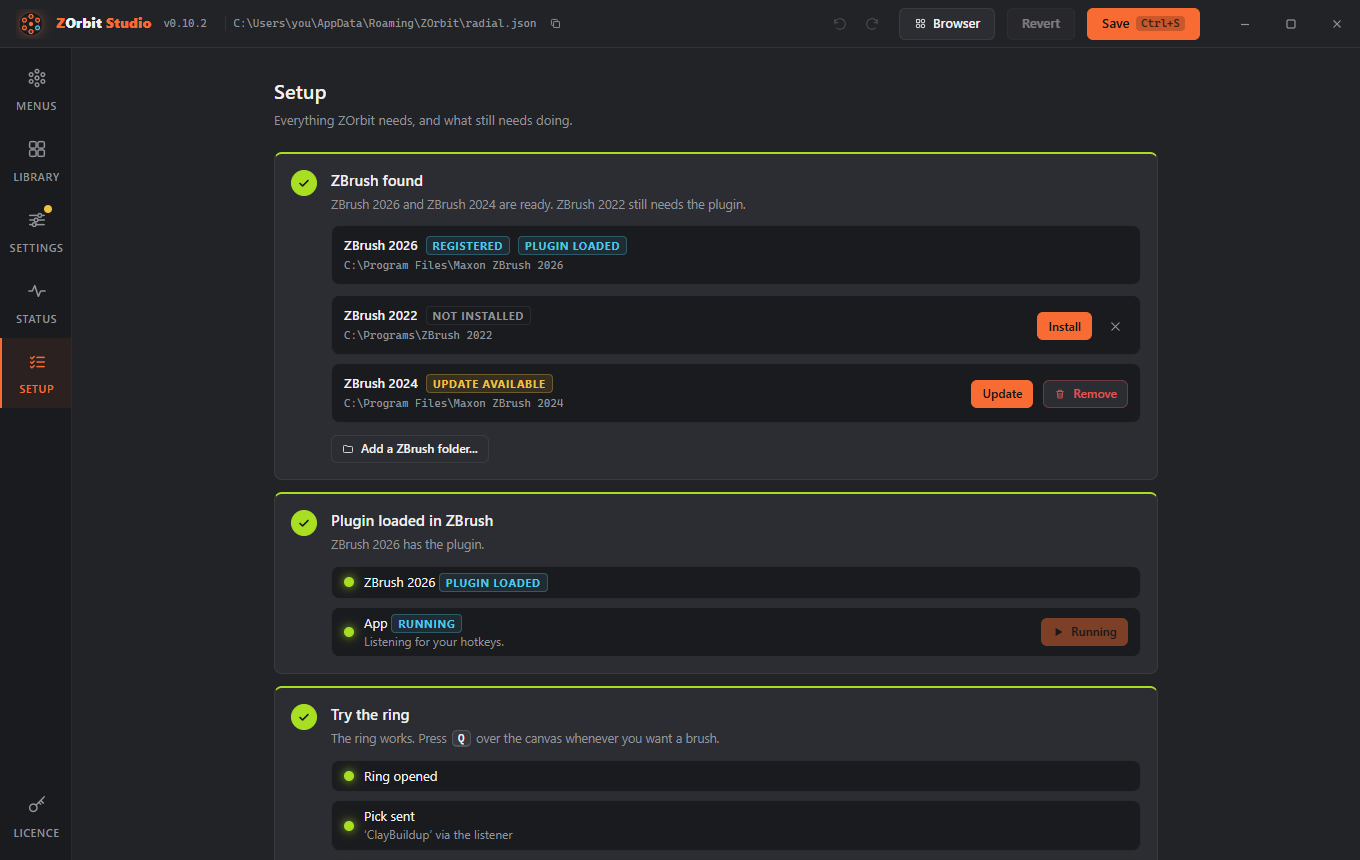Click the ZOrbit Studio logo icon
The height and width of the screenshot is (860, 1360).
coord(31,23)
